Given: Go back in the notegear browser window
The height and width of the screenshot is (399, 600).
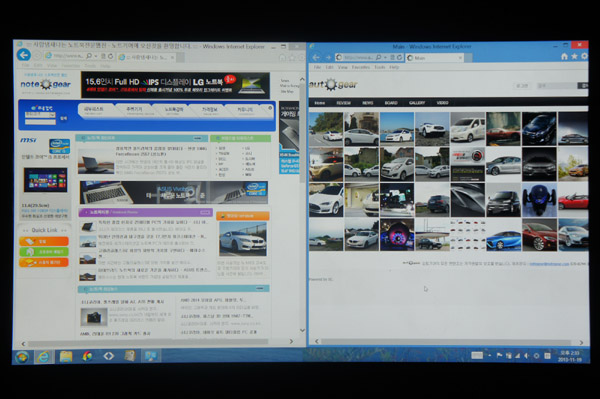Looking at the screenshot, I should coord(24,55).
